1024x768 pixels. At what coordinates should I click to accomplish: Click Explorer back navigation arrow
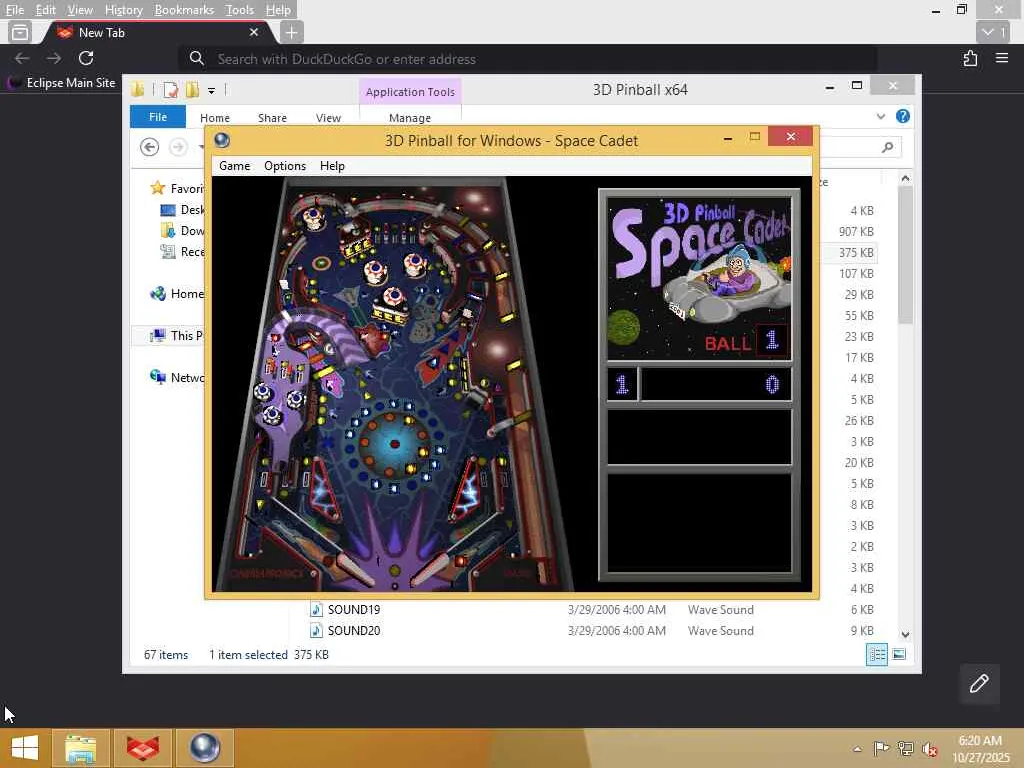pyautogui.click(x=150, y=147)
